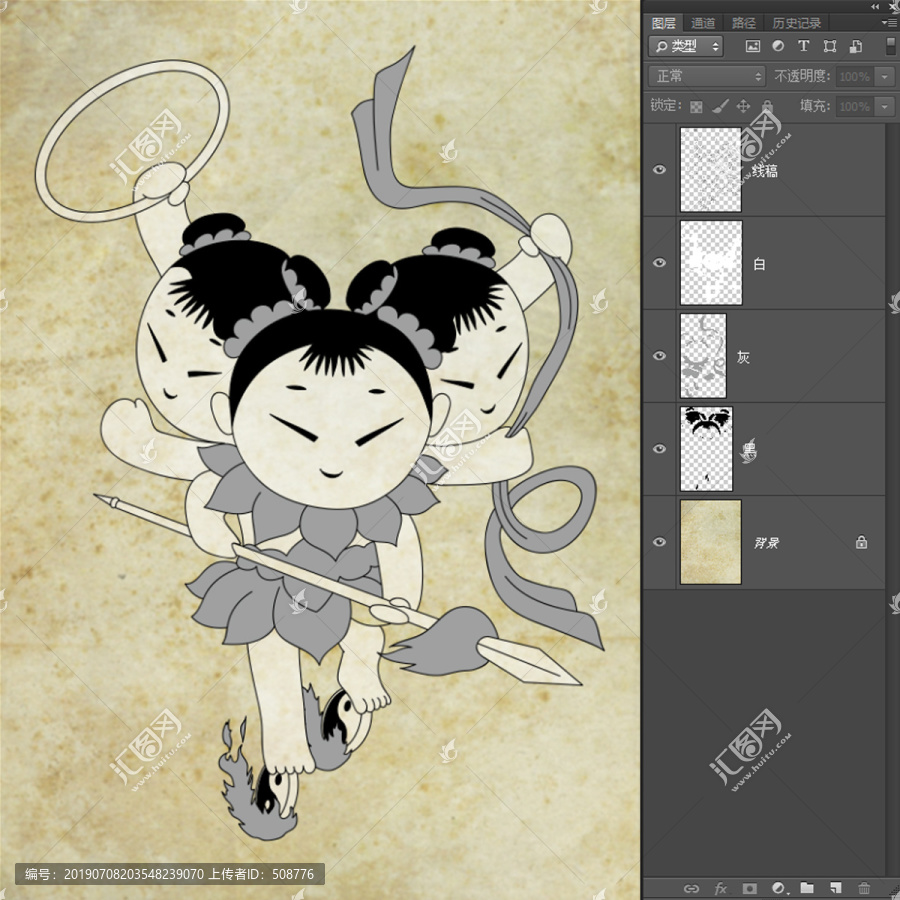This screenshot has width=900, height=900.
Task: Lock image pixels brush icon
Action: tap(720, 106)
